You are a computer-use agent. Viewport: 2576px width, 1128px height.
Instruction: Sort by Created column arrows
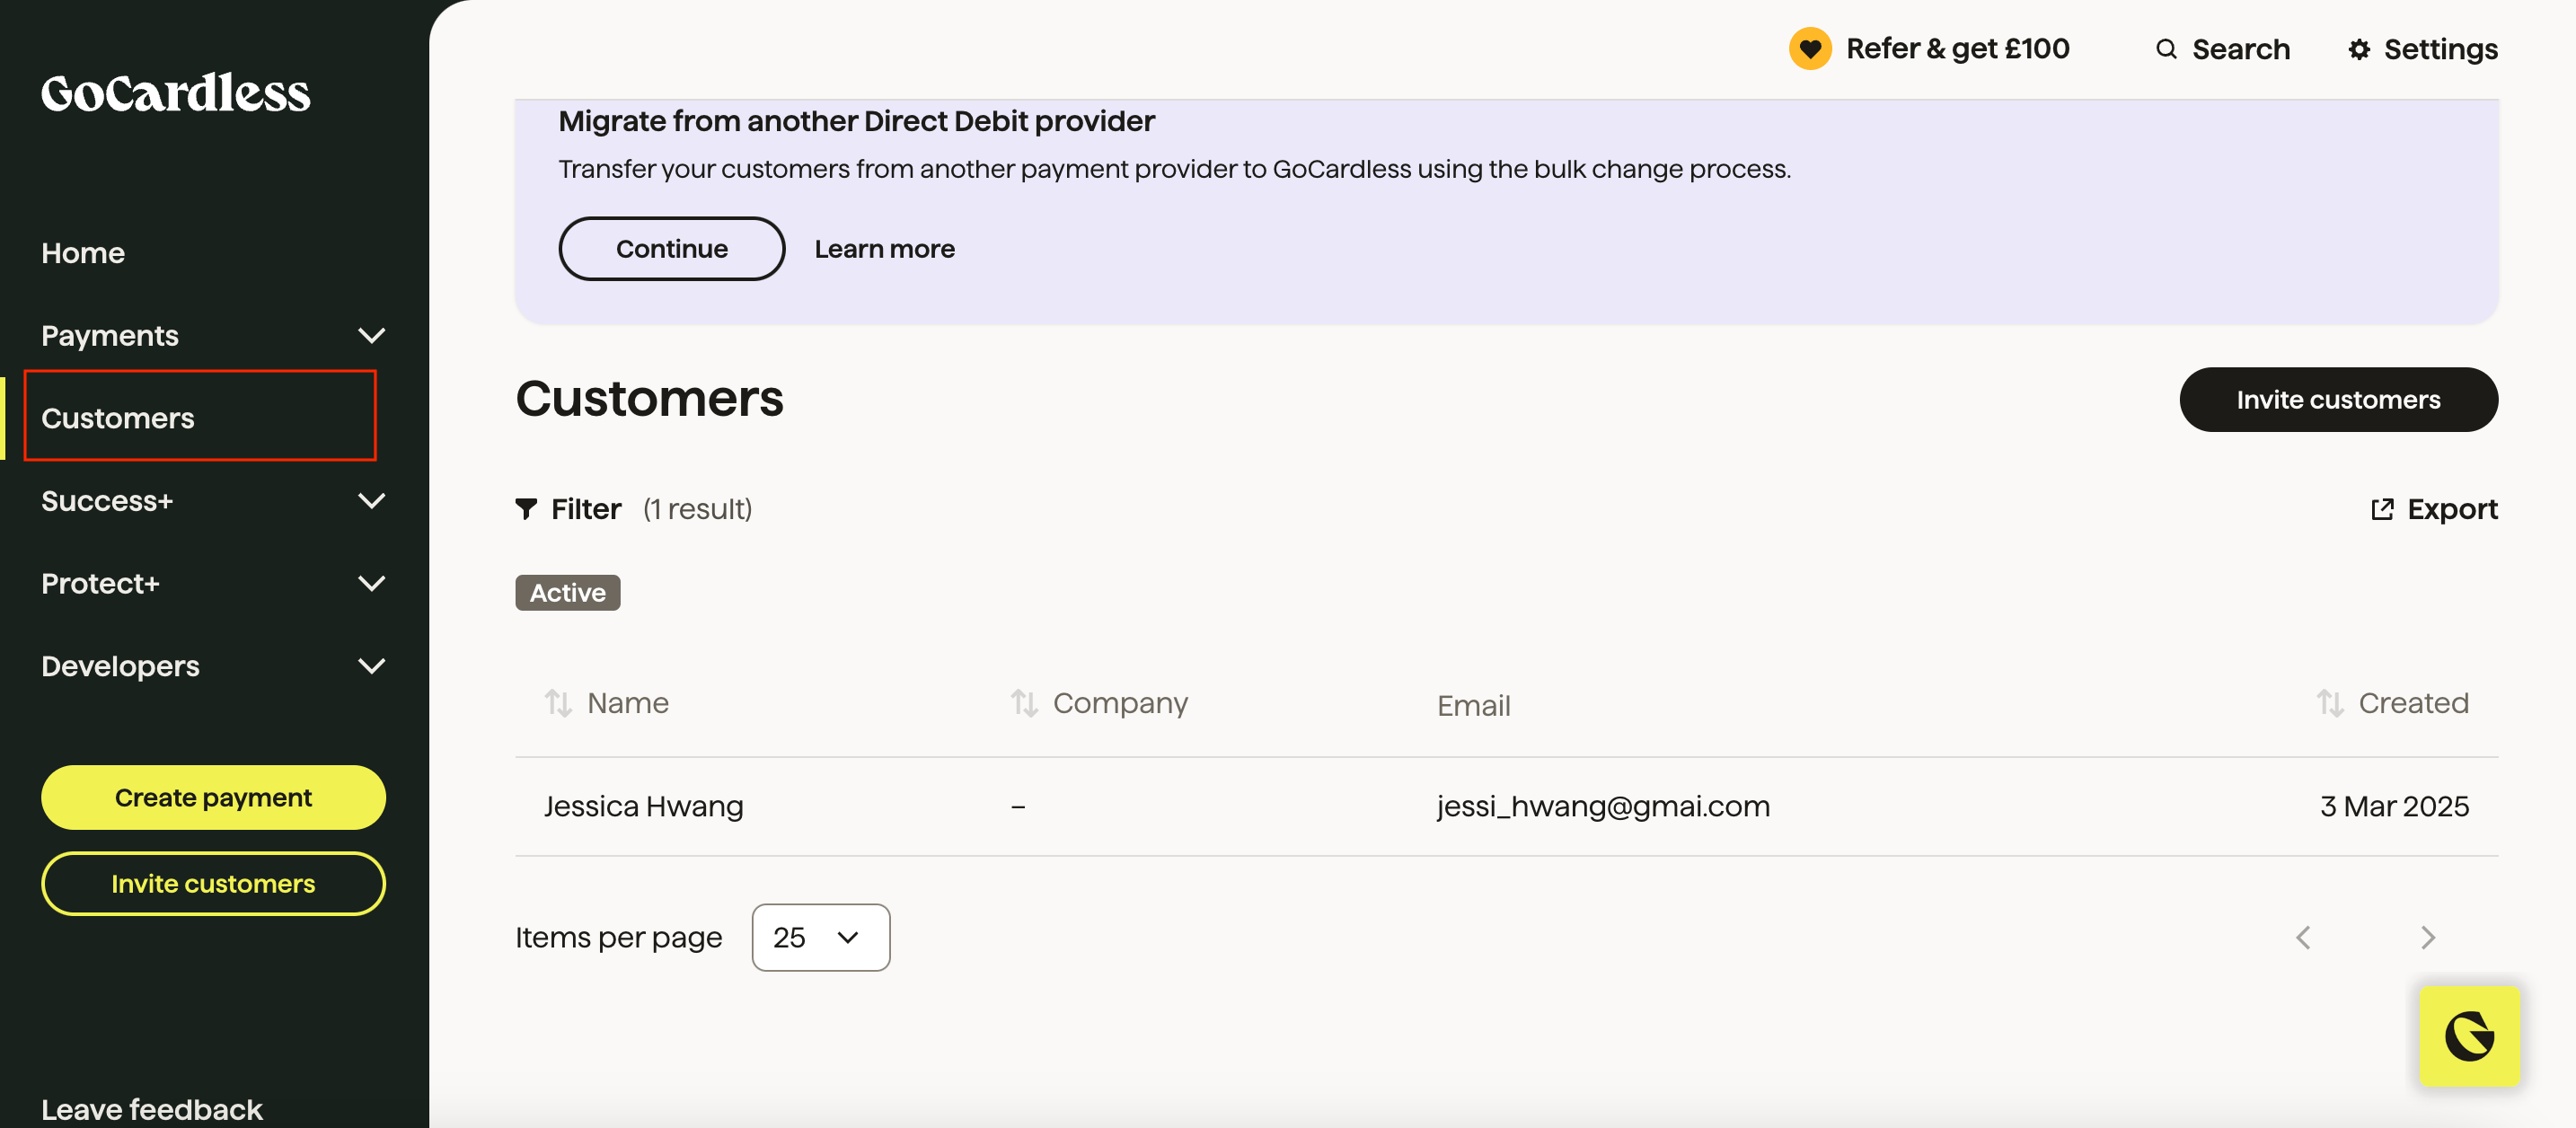coord(2330,703)
